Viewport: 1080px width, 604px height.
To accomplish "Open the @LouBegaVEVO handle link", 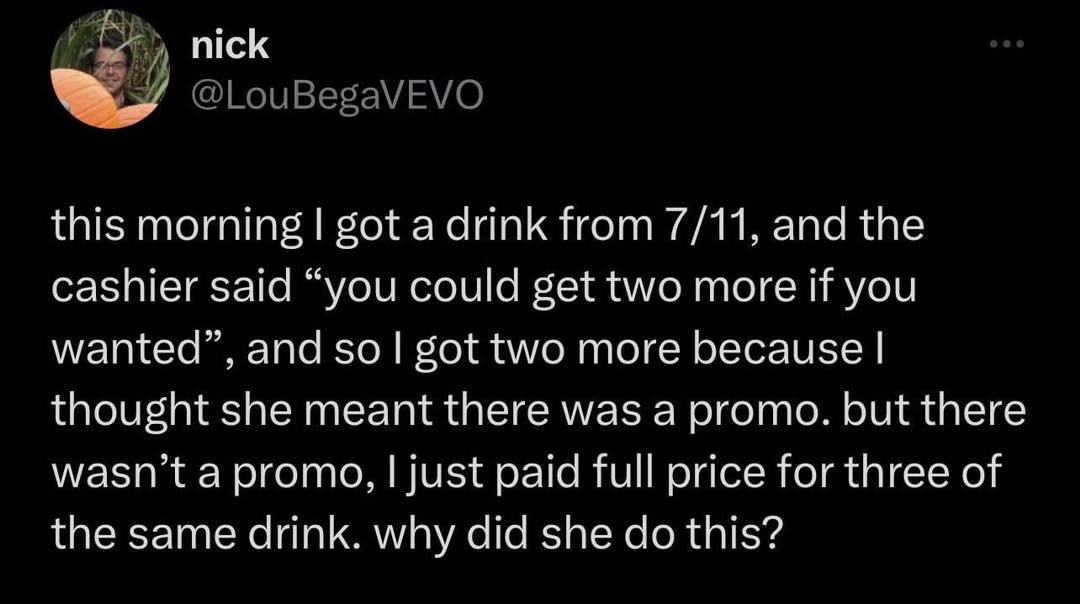I will pyautogui.click(x=336, y=96).
